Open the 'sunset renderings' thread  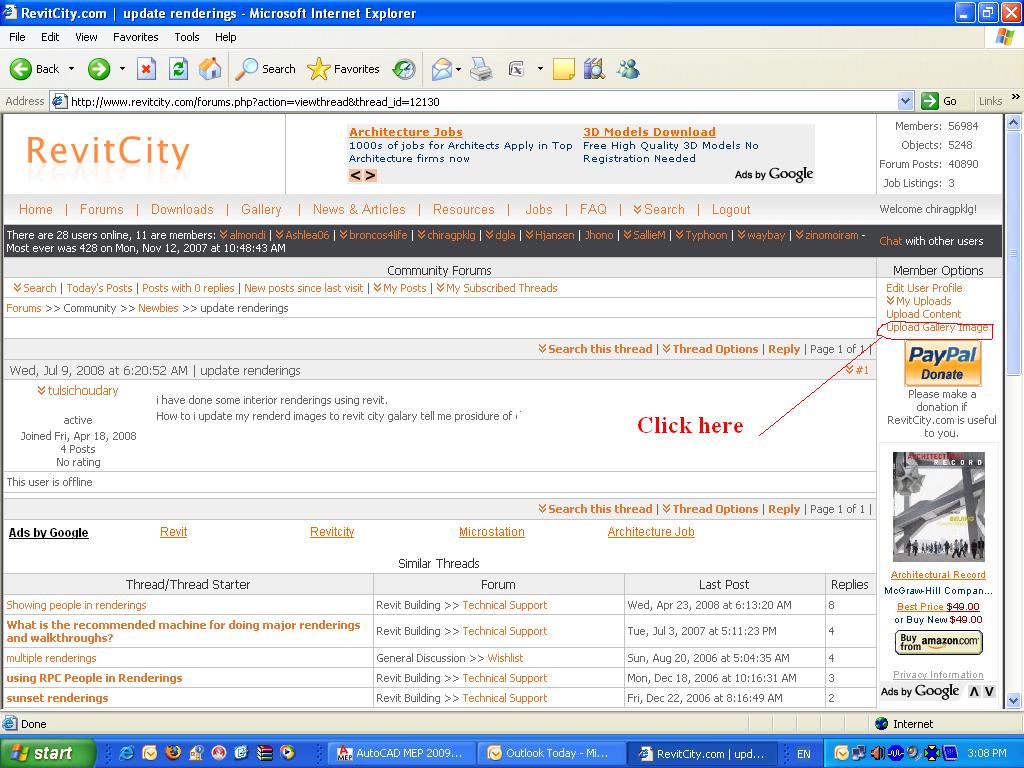point(57,698)
